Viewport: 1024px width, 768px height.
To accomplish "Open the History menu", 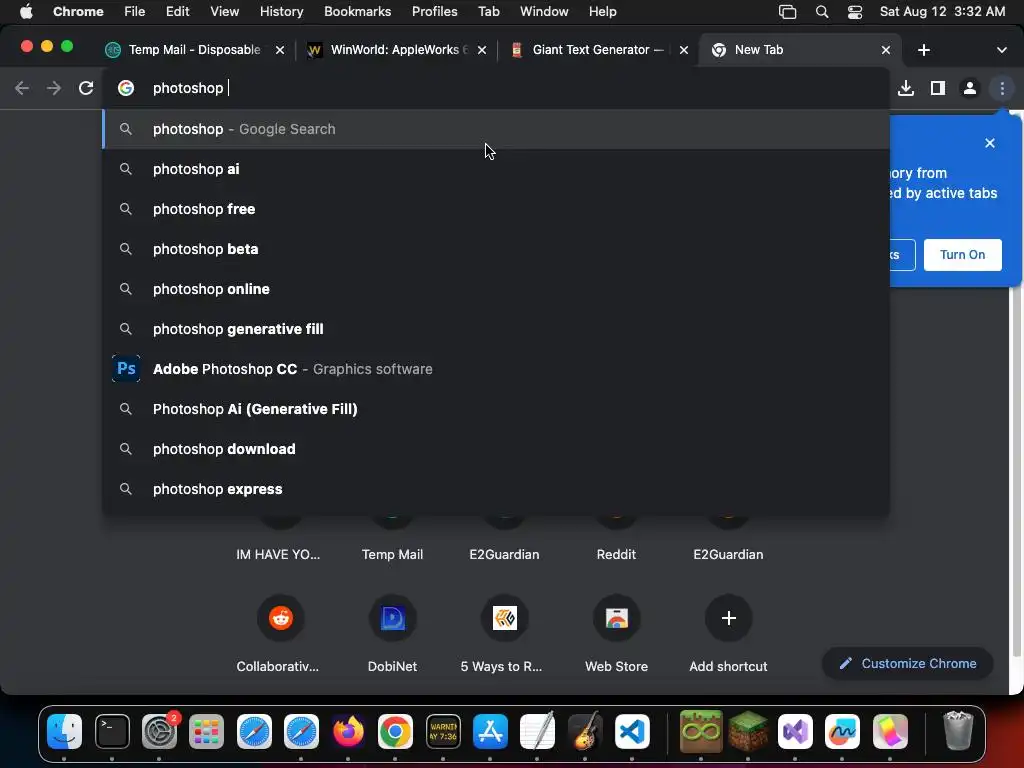I will (281, 12).
